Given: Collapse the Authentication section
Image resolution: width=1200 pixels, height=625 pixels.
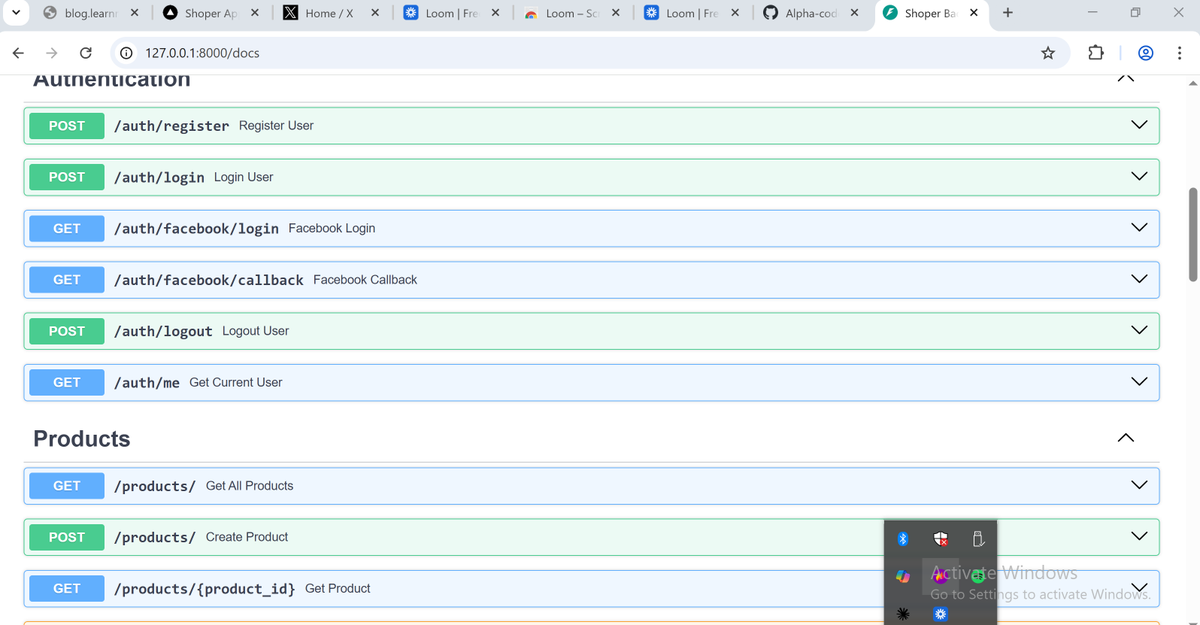Looking at the screenshot, I should click(x=1125, y=77).
